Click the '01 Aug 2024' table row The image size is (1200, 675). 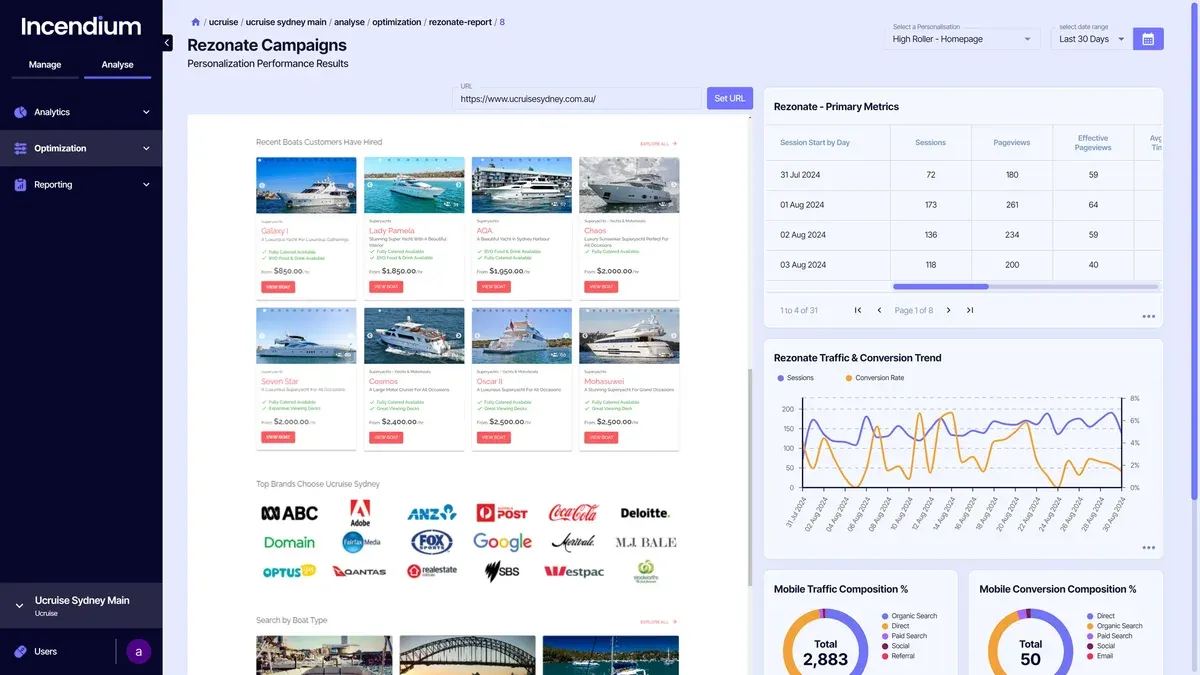964,205
